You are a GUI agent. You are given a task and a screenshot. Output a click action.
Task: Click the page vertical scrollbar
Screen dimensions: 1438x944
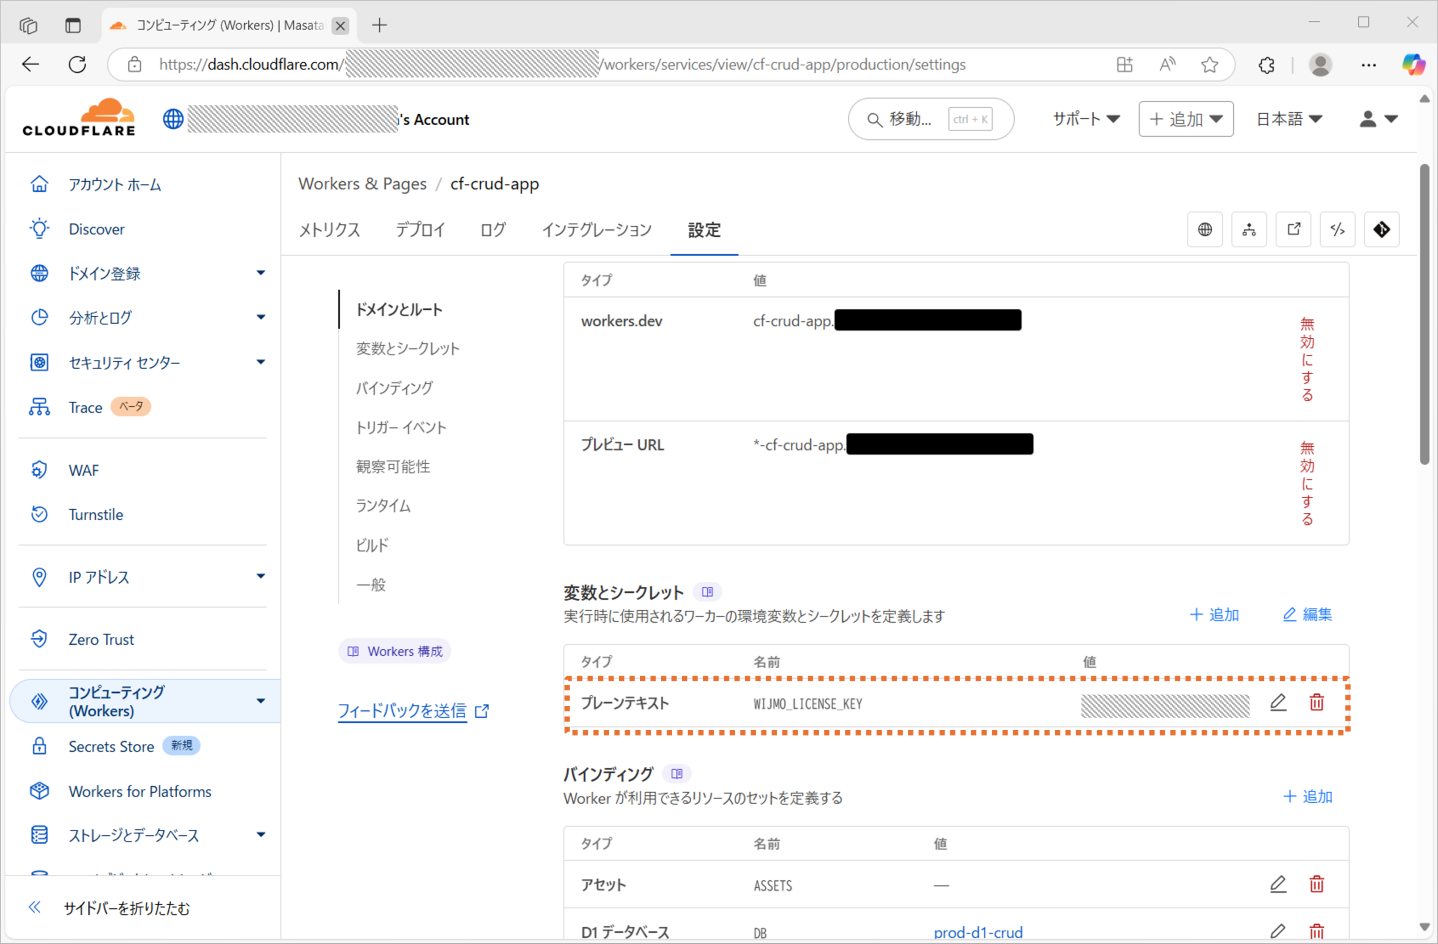tap(1425, 314)
